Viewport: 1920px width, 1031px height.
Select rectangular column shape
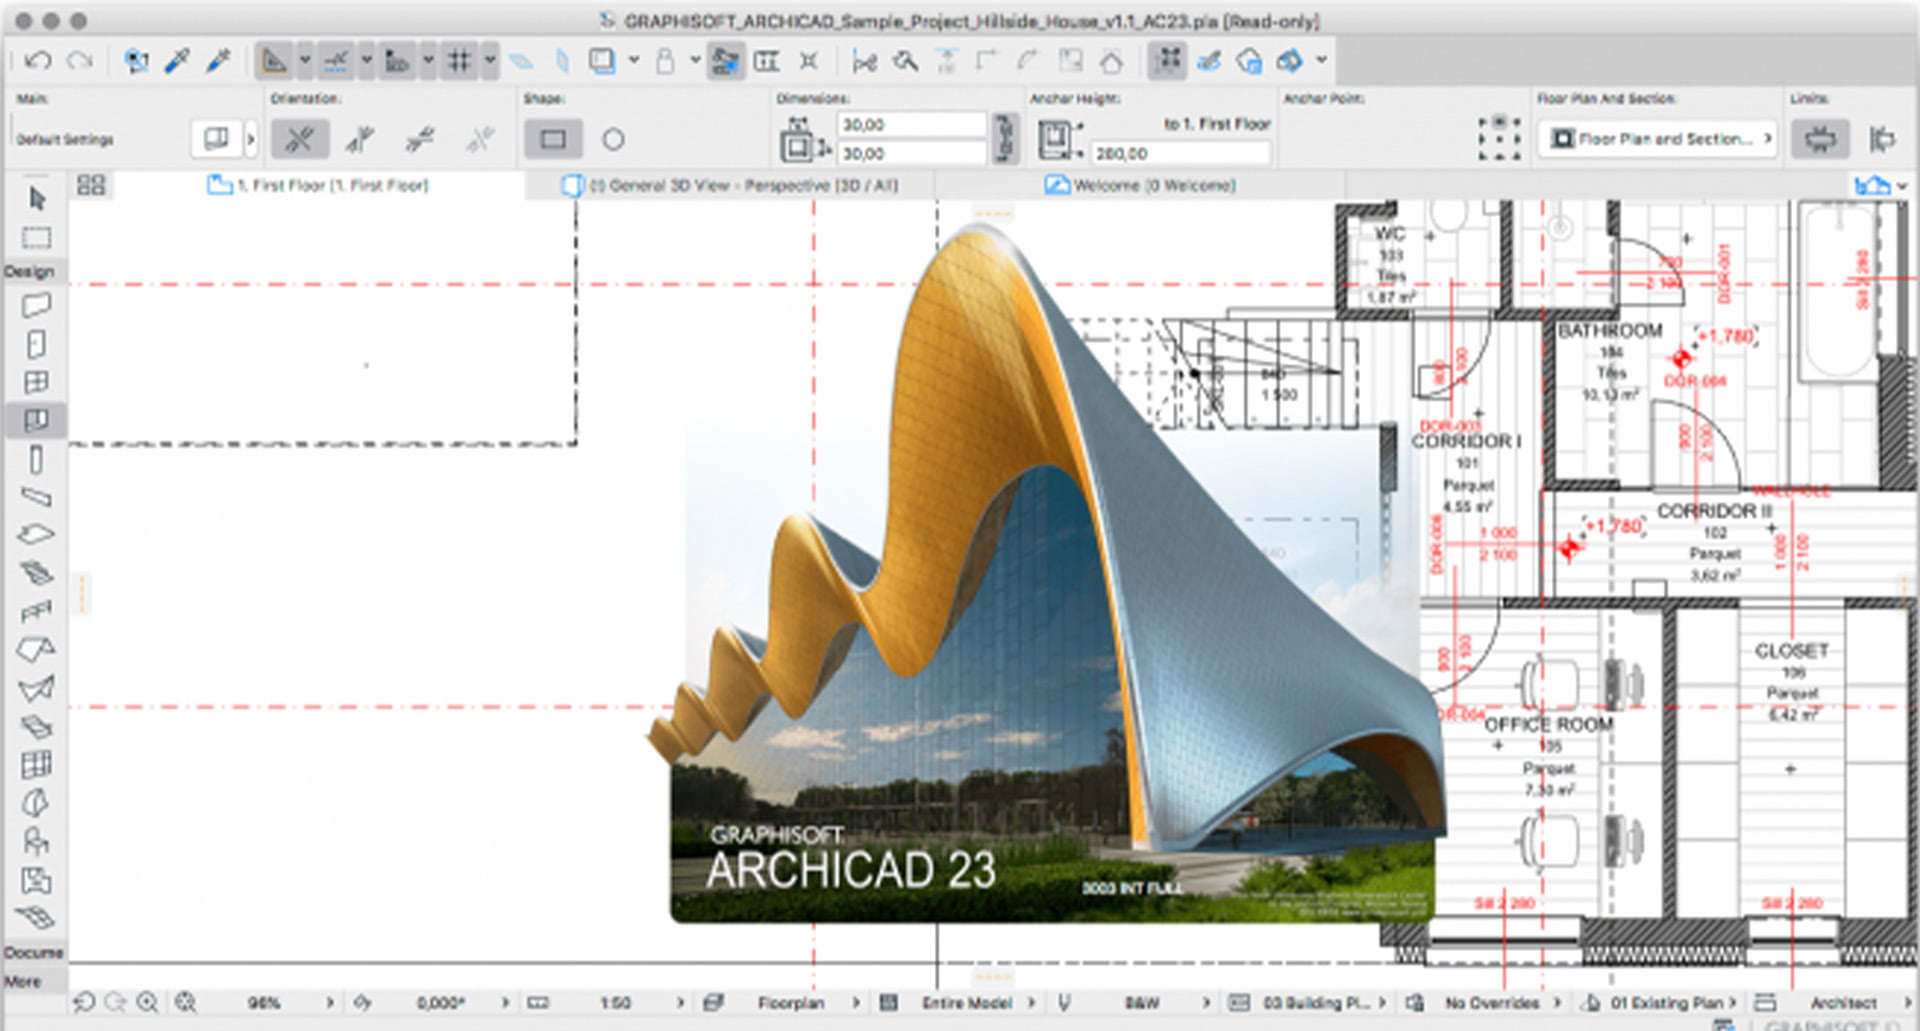coord(553,139)
